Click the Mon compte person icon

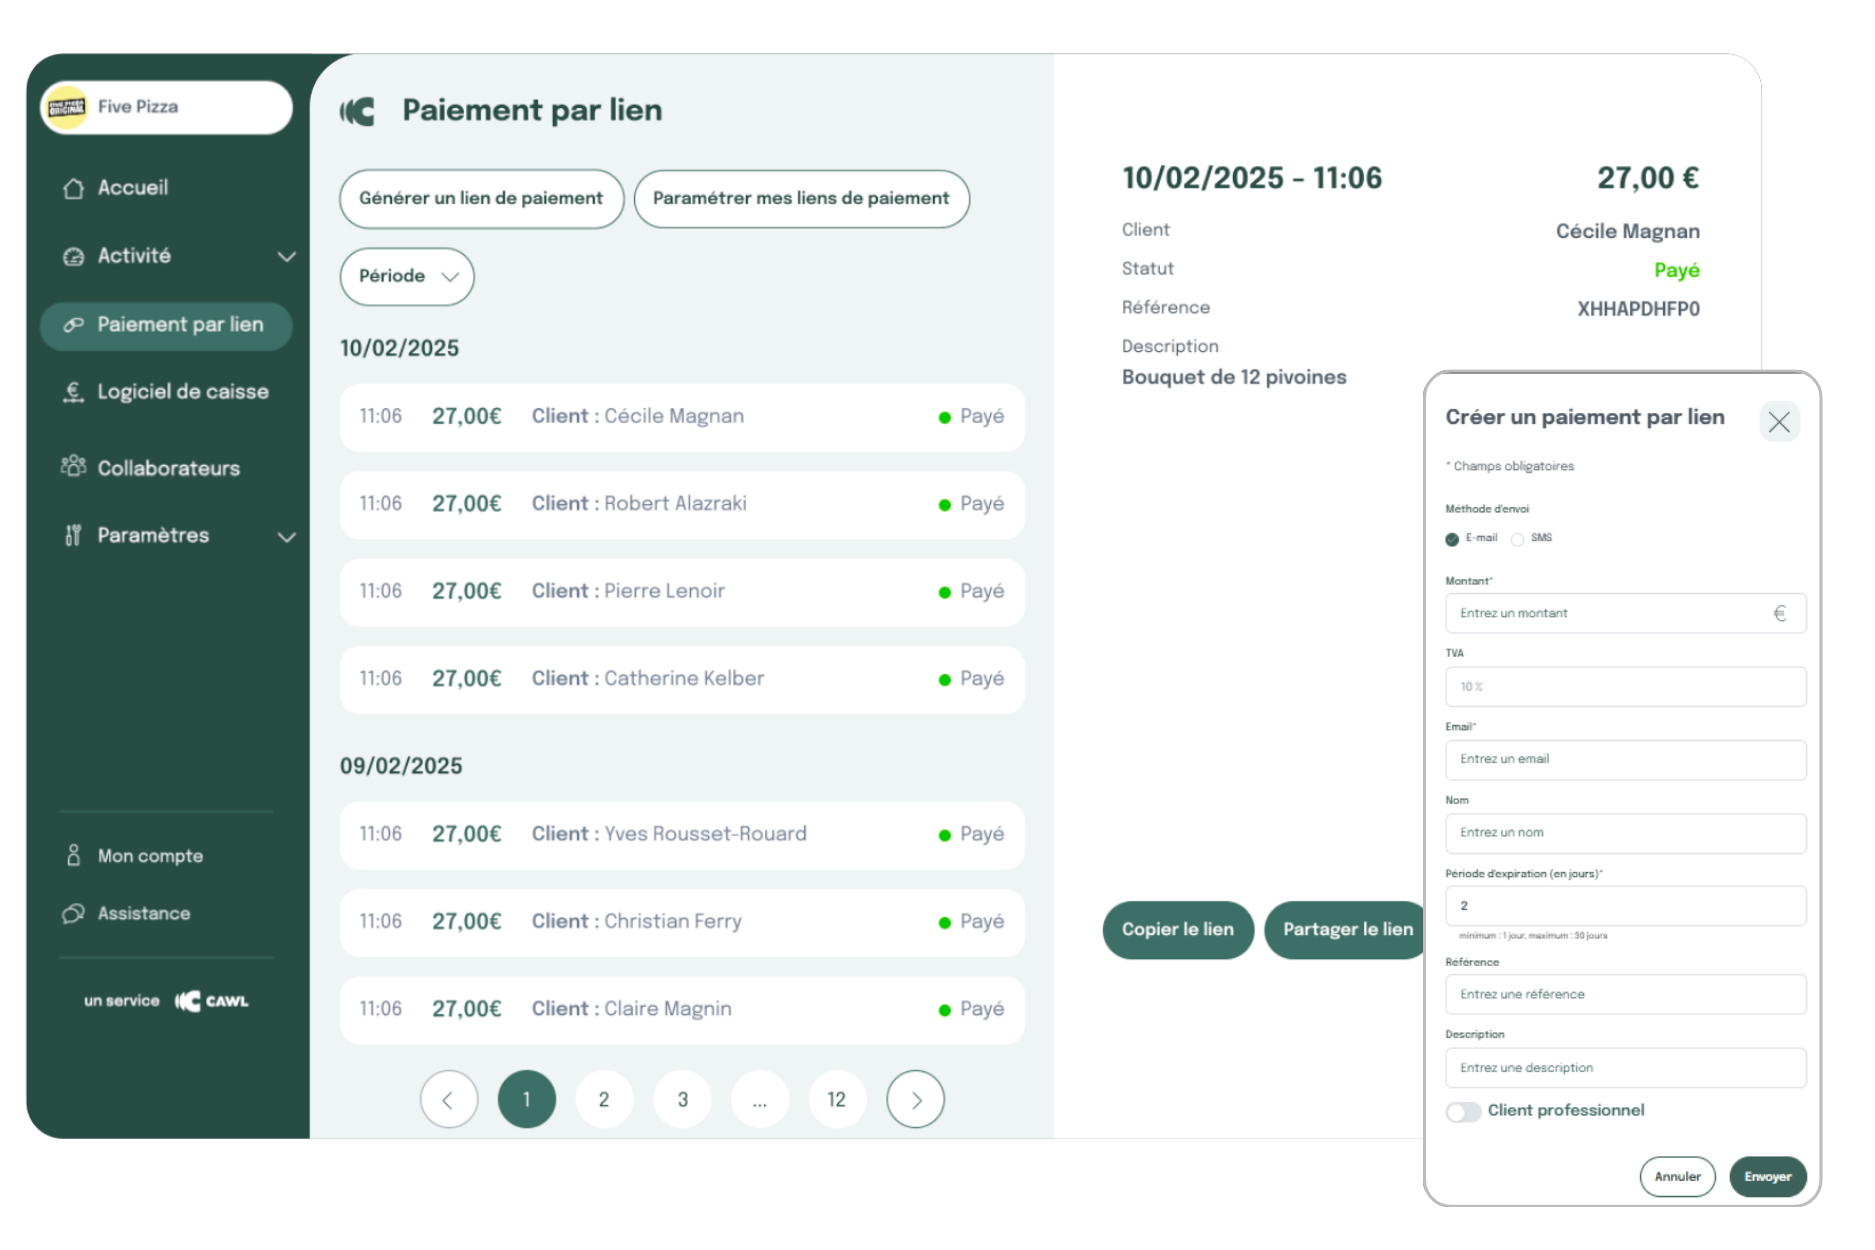73,856
